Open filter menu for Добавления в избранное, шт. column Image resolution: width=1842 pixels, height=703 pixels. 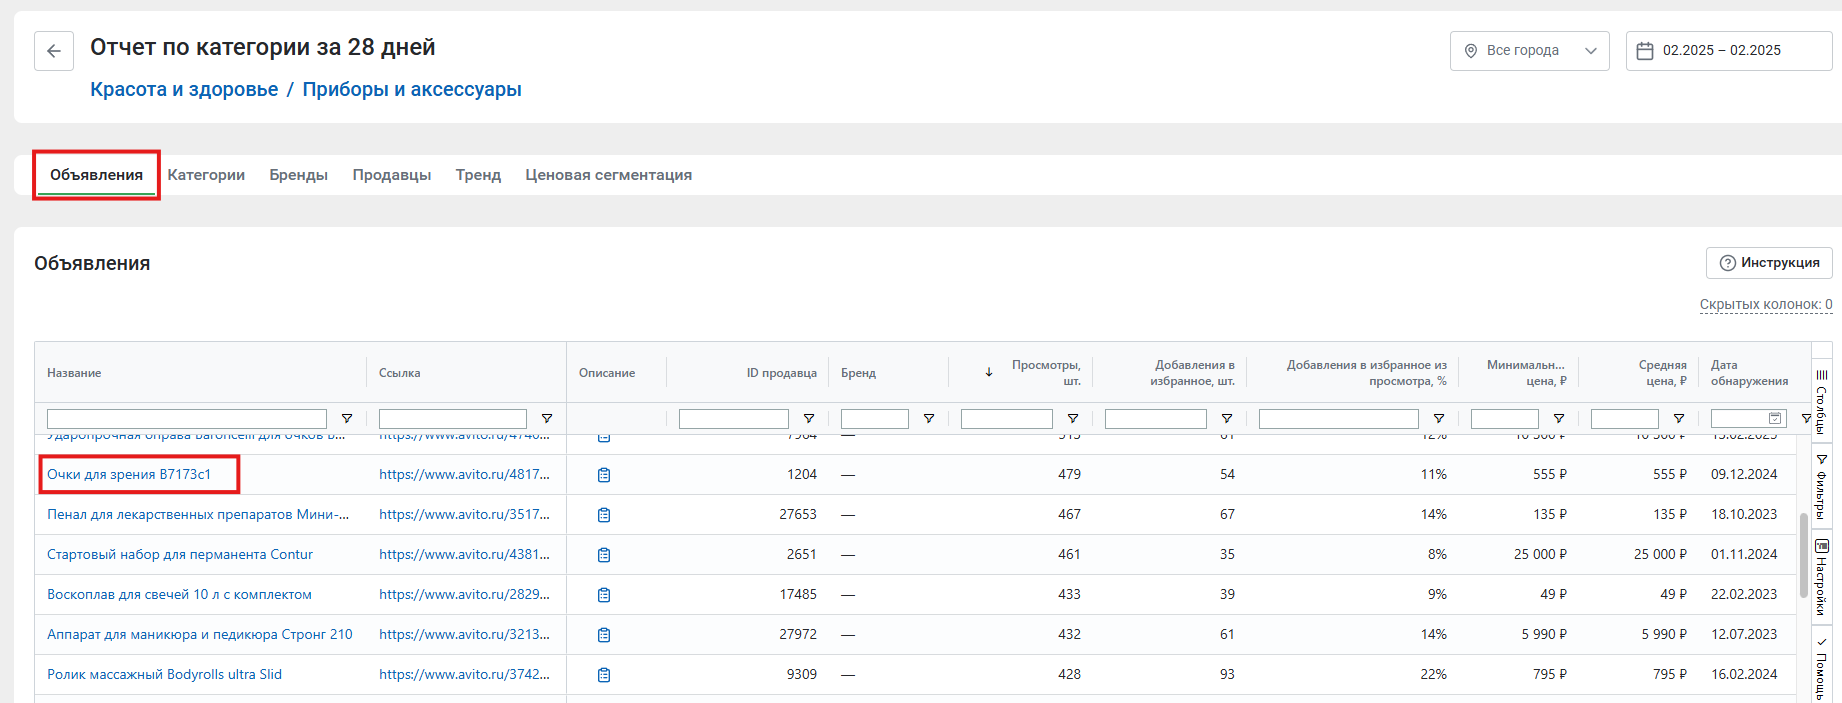[1227, 419]
